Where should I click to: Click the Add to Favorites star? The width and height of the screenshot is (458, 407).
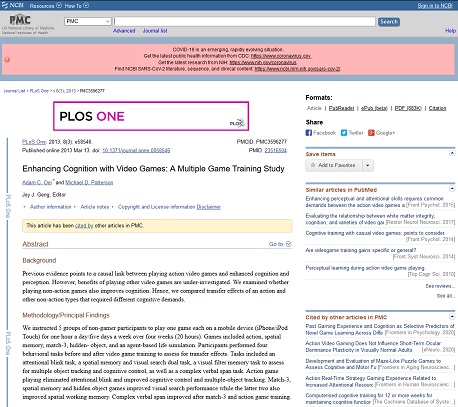click(313, 165)
